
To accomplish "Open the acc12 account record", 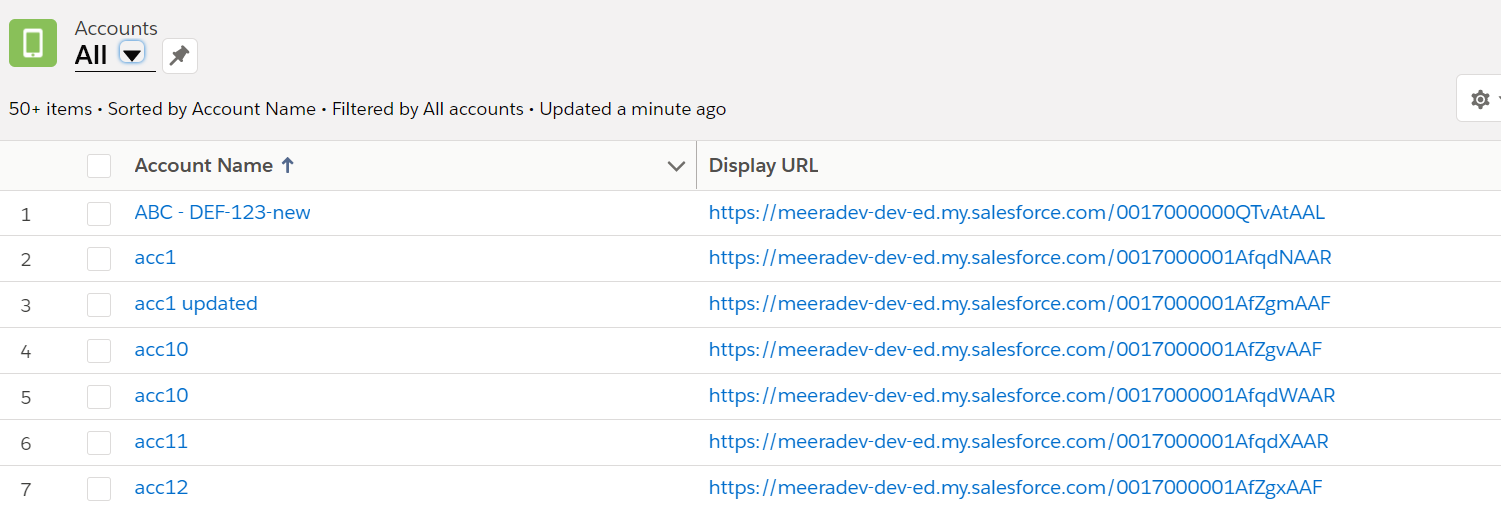I will pos(161,487).
